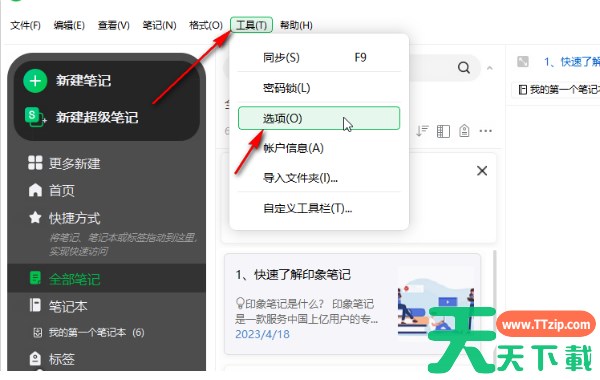Open the 帮助(H) menu
The image size is (600, 380).
pyautogui.click(x=296, y=25)
